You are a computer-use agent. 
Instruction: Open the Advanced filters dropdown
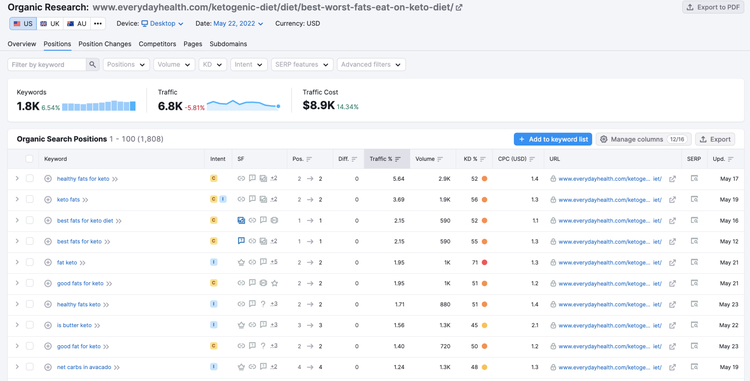(371, 65)
